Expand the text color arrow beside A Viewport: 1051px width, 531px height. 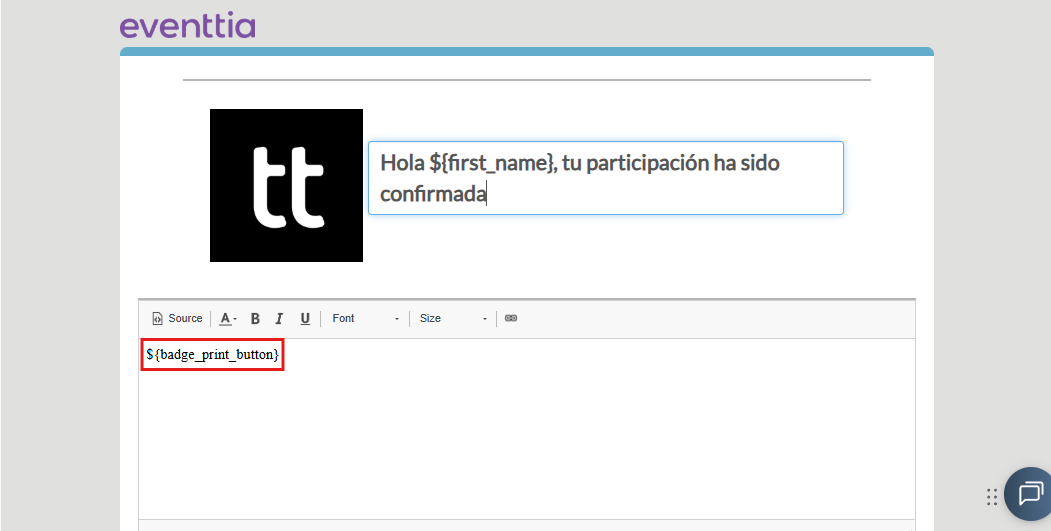coord(235,319)
